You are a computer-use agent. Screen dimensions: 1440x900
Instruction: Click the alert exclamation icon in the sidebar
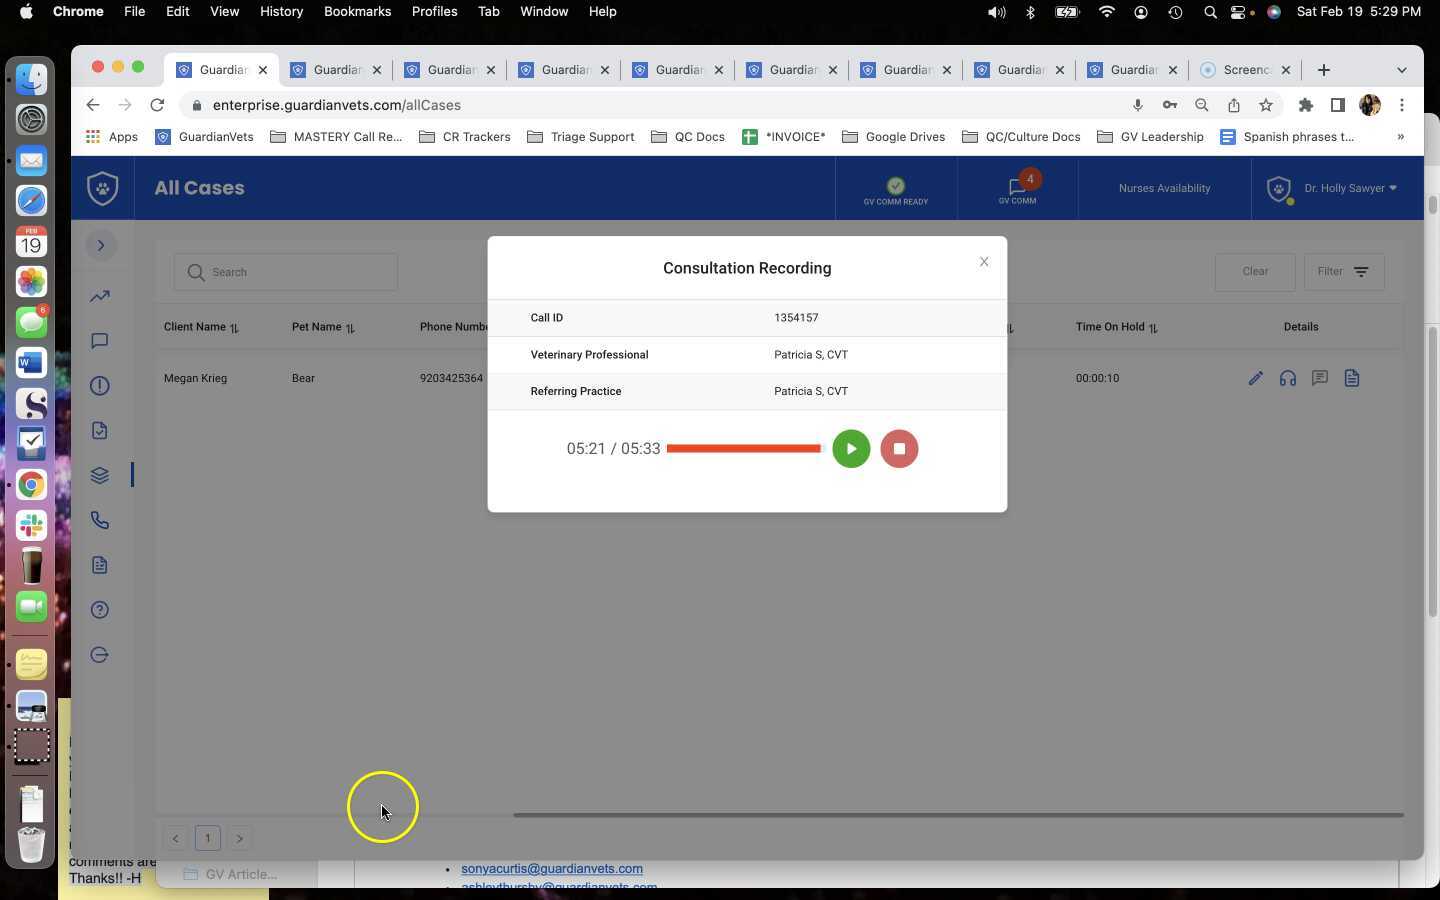point(99,386)
